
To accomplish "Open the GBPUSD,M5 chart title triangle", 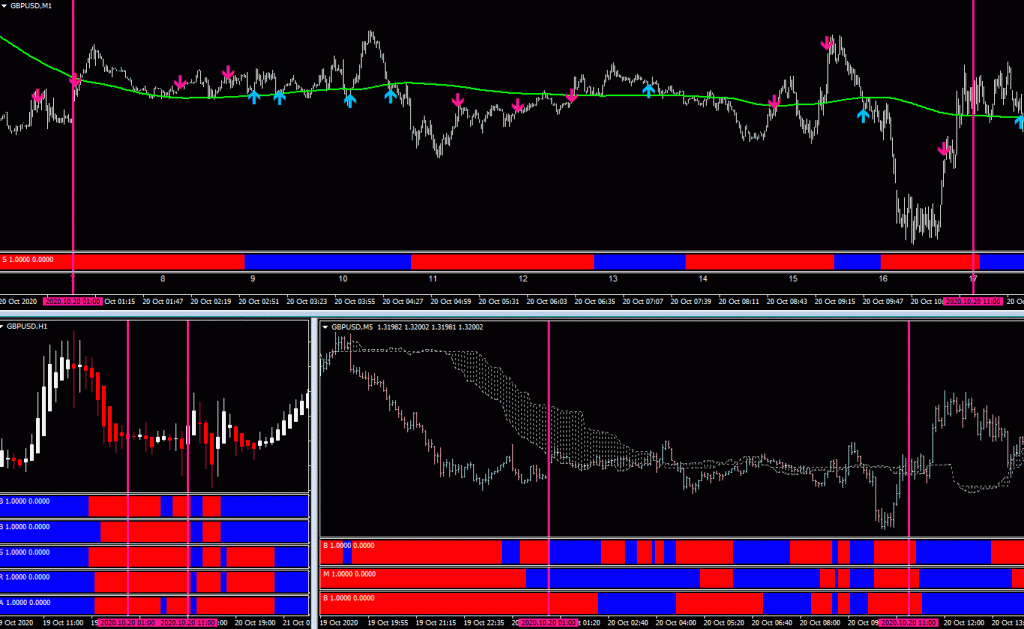I will 325,327.
